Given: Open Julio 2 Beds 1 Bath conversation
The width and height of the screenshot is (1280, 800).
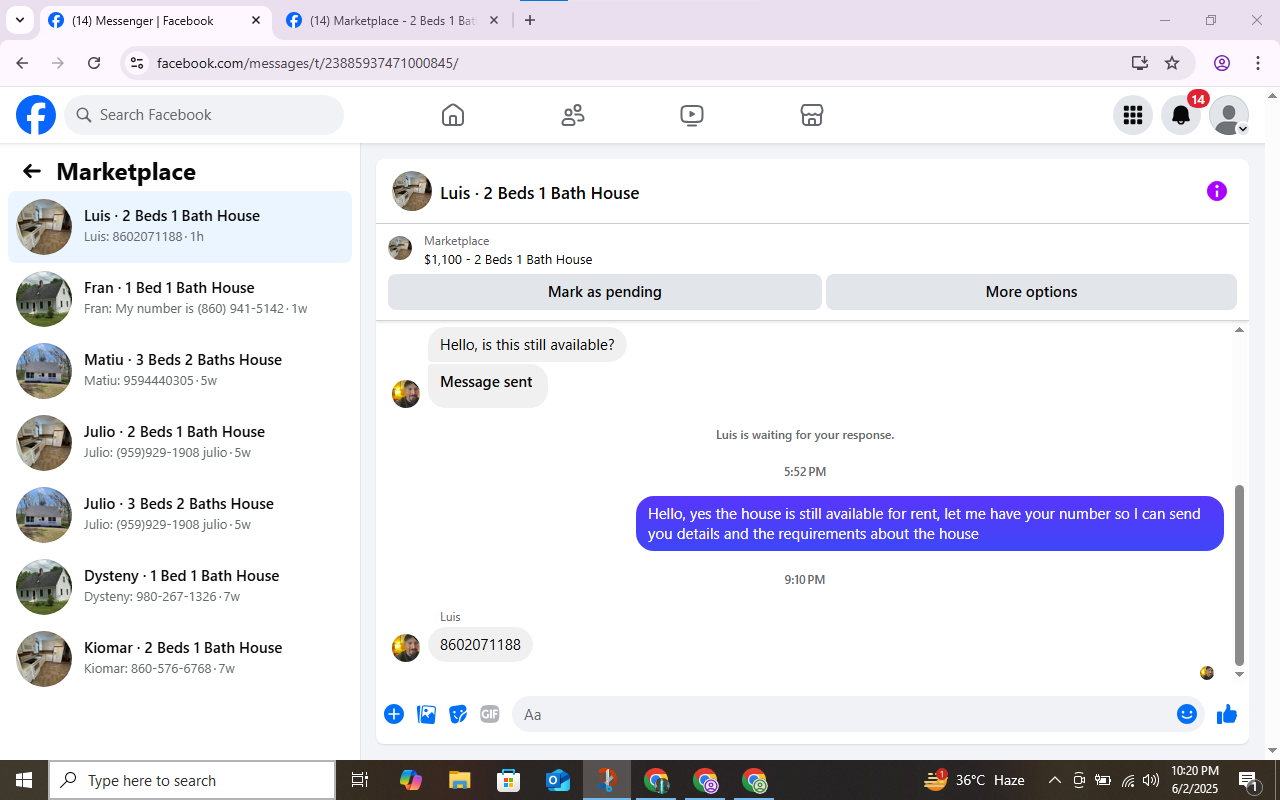Looking at the screenshot, I should (x=180, y=443).
